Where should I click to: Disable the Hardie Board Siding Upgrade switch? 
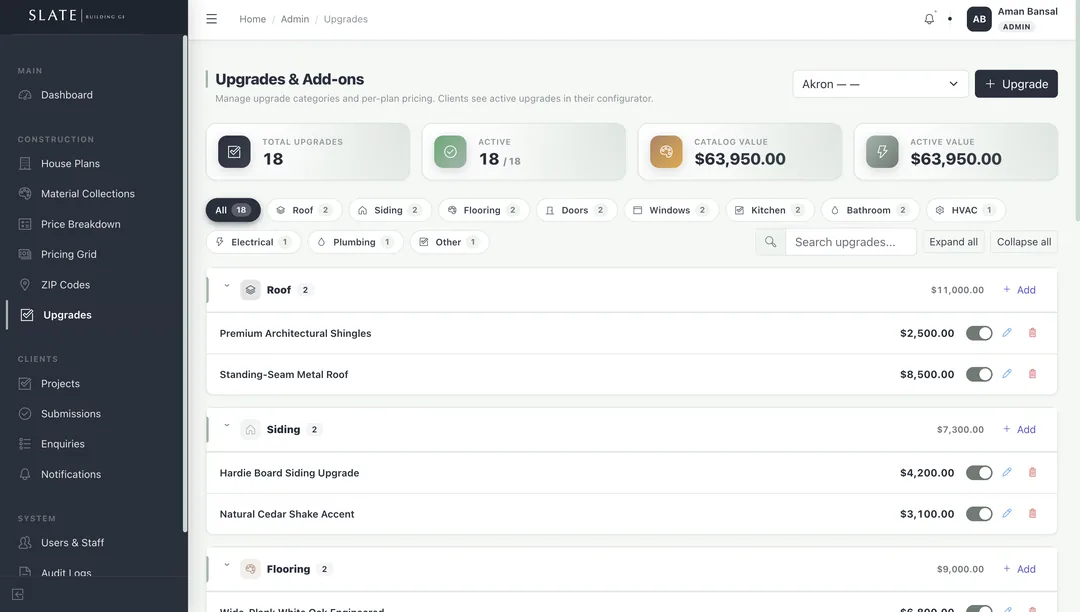[x=979, y=473]
